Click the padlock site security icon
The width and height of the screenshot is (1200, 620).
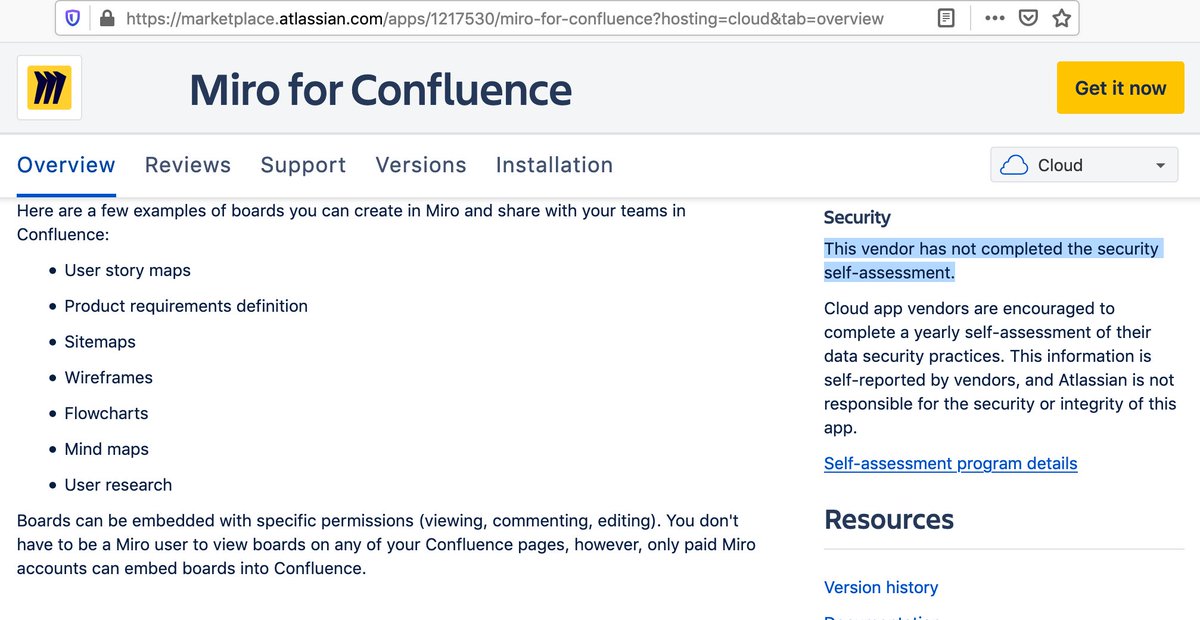point(107,18)
